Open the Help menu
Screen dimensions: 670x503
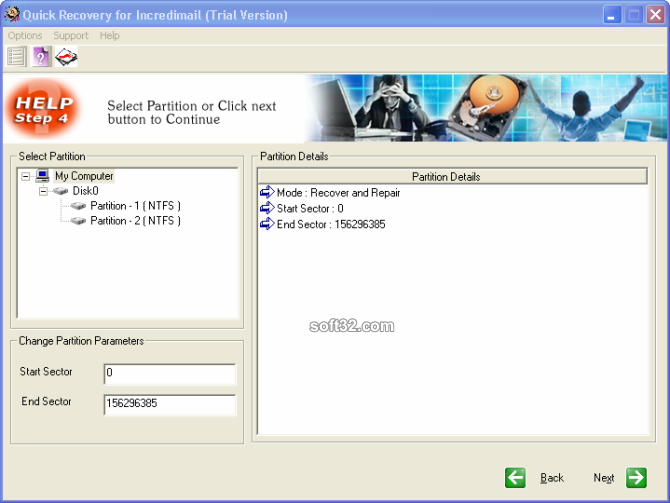(109, 35)
